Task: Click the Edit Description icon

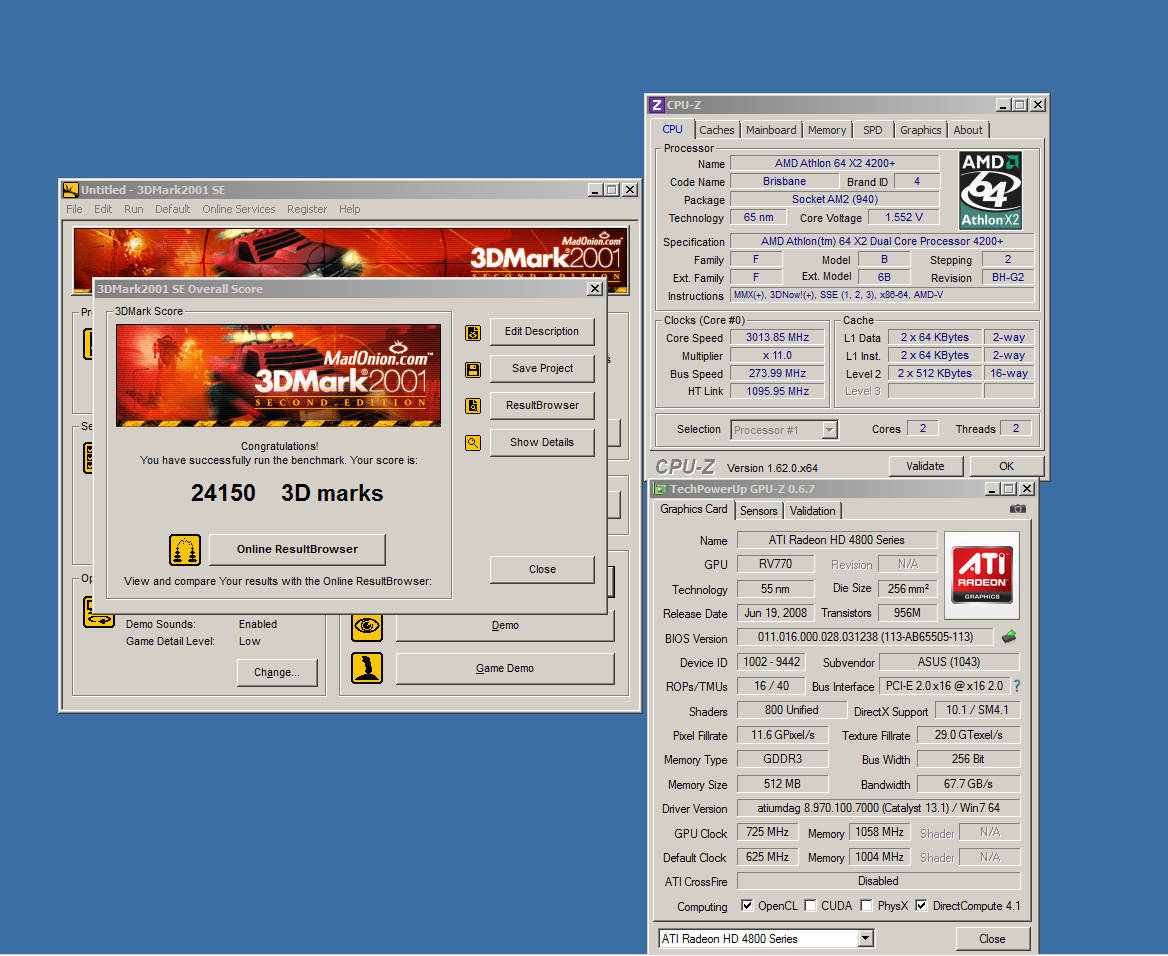Action: click(473, 332)
